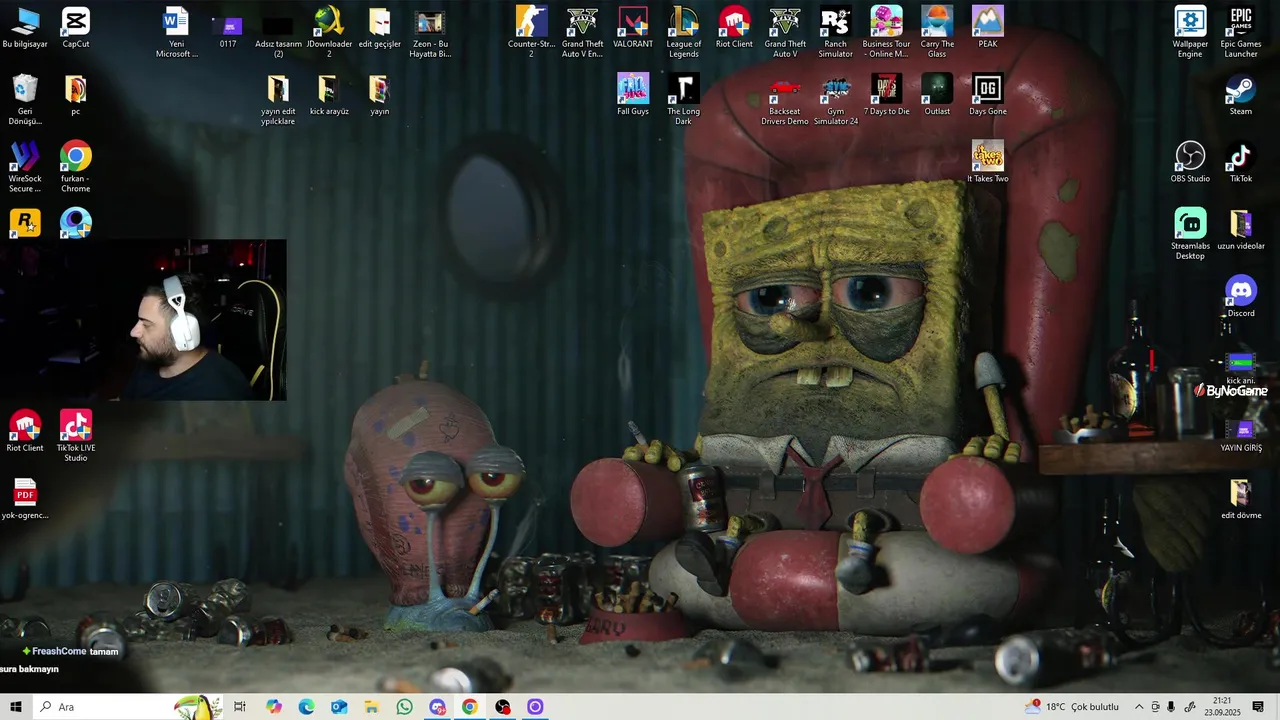Open the edit geçişler folder
Viewport: 1280px width, 720px height.
click(x=379, y=28)
